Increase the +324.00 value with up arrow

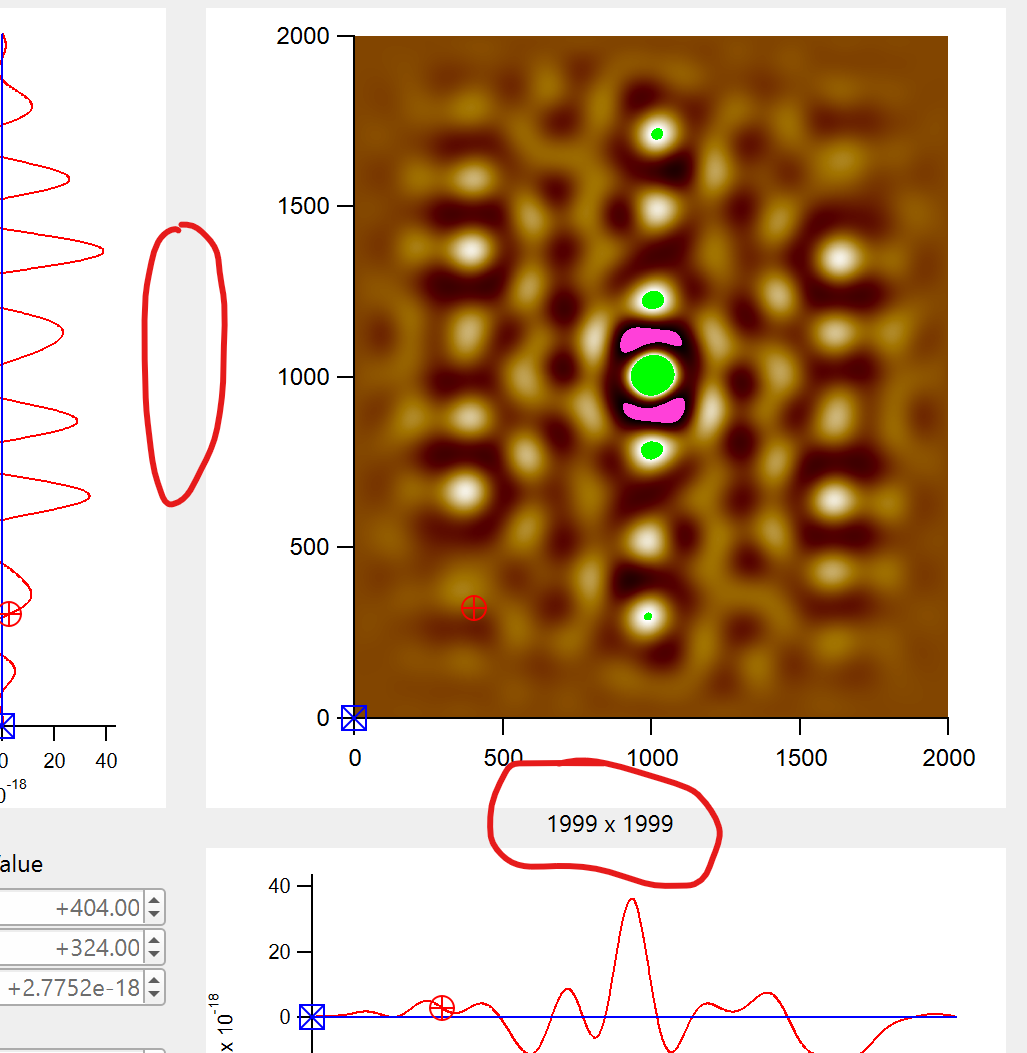(154, 942)
